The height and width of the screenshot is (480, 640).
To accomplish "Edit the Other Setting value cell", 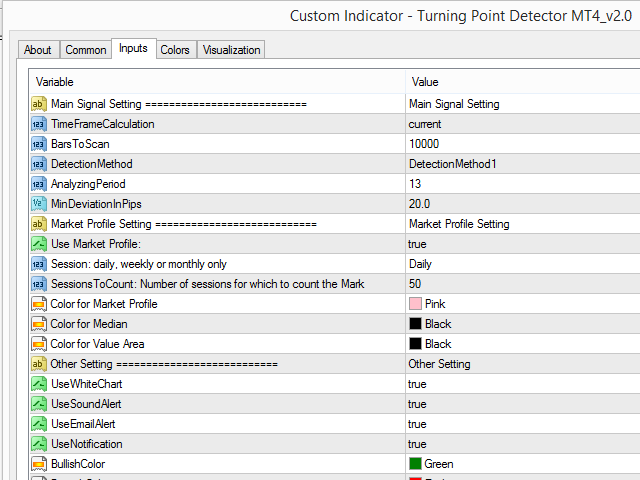I will (523, 364).
